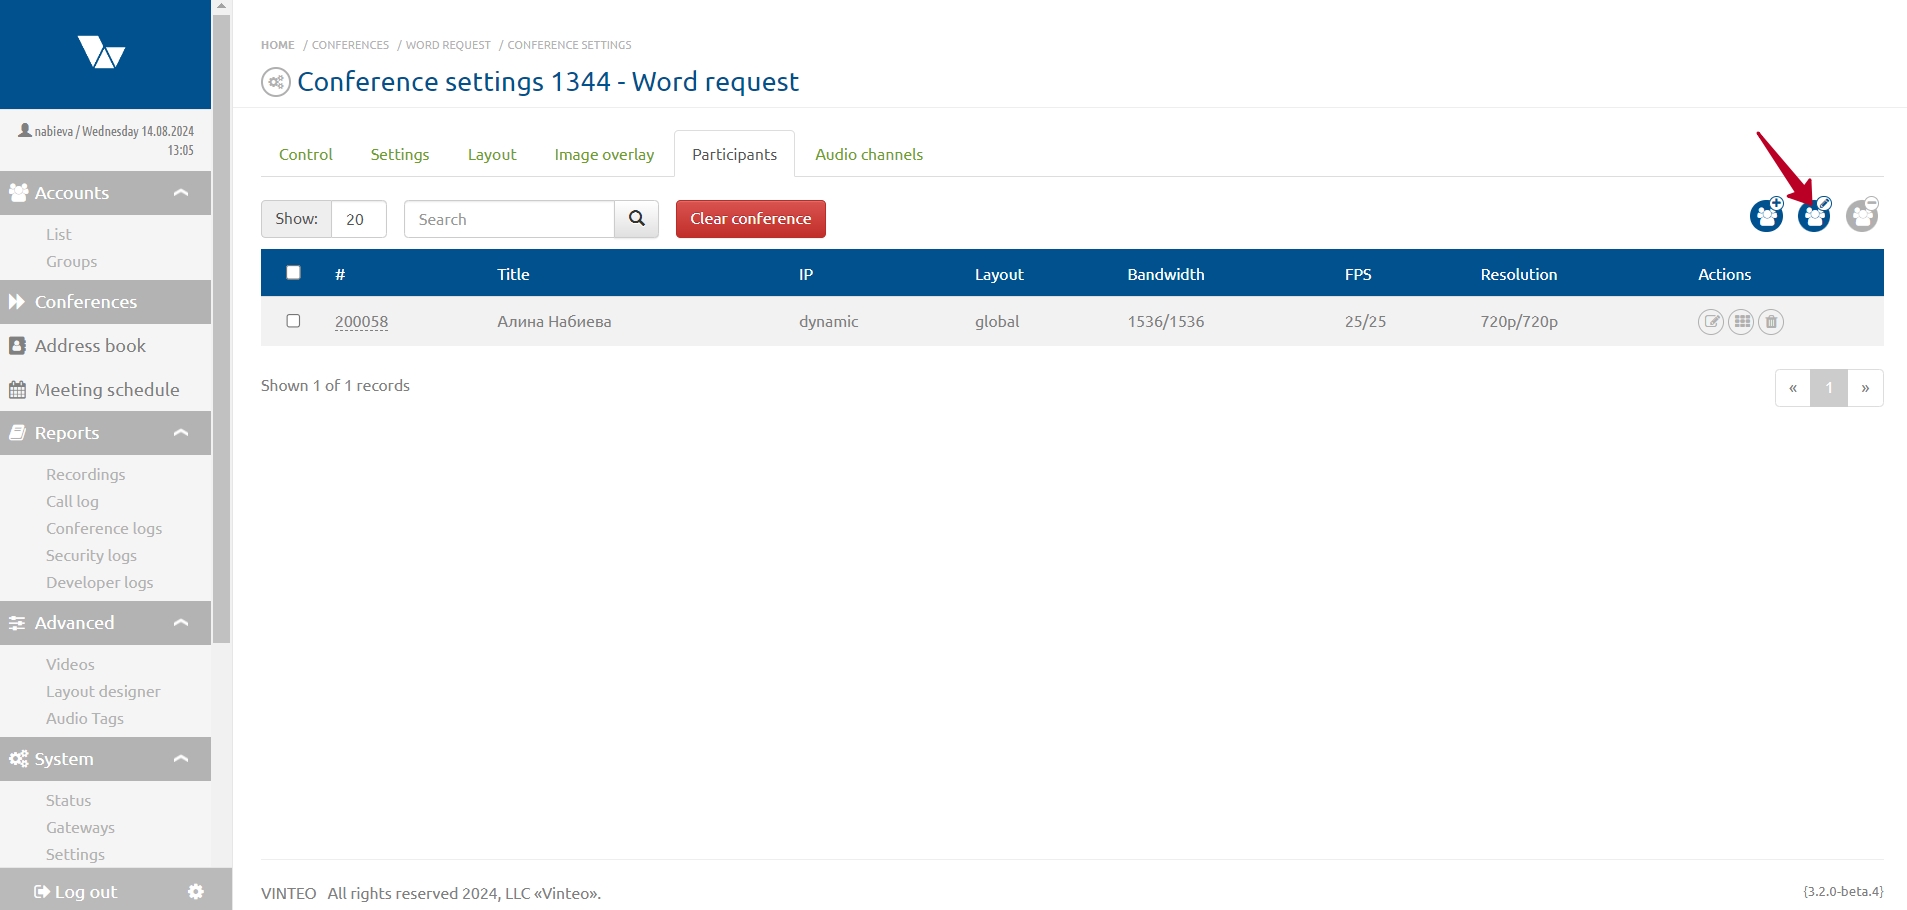Open the Settings tab of the conference

(x=400, y=154)
